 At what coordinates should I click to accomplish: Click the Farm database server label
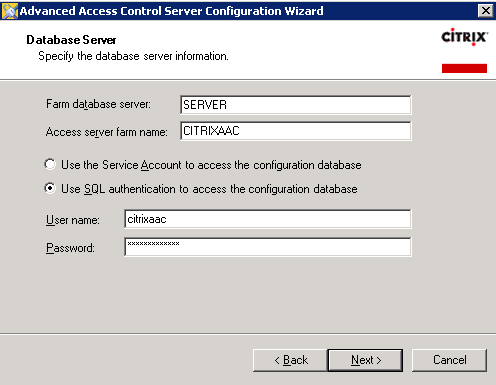point(98,104)
